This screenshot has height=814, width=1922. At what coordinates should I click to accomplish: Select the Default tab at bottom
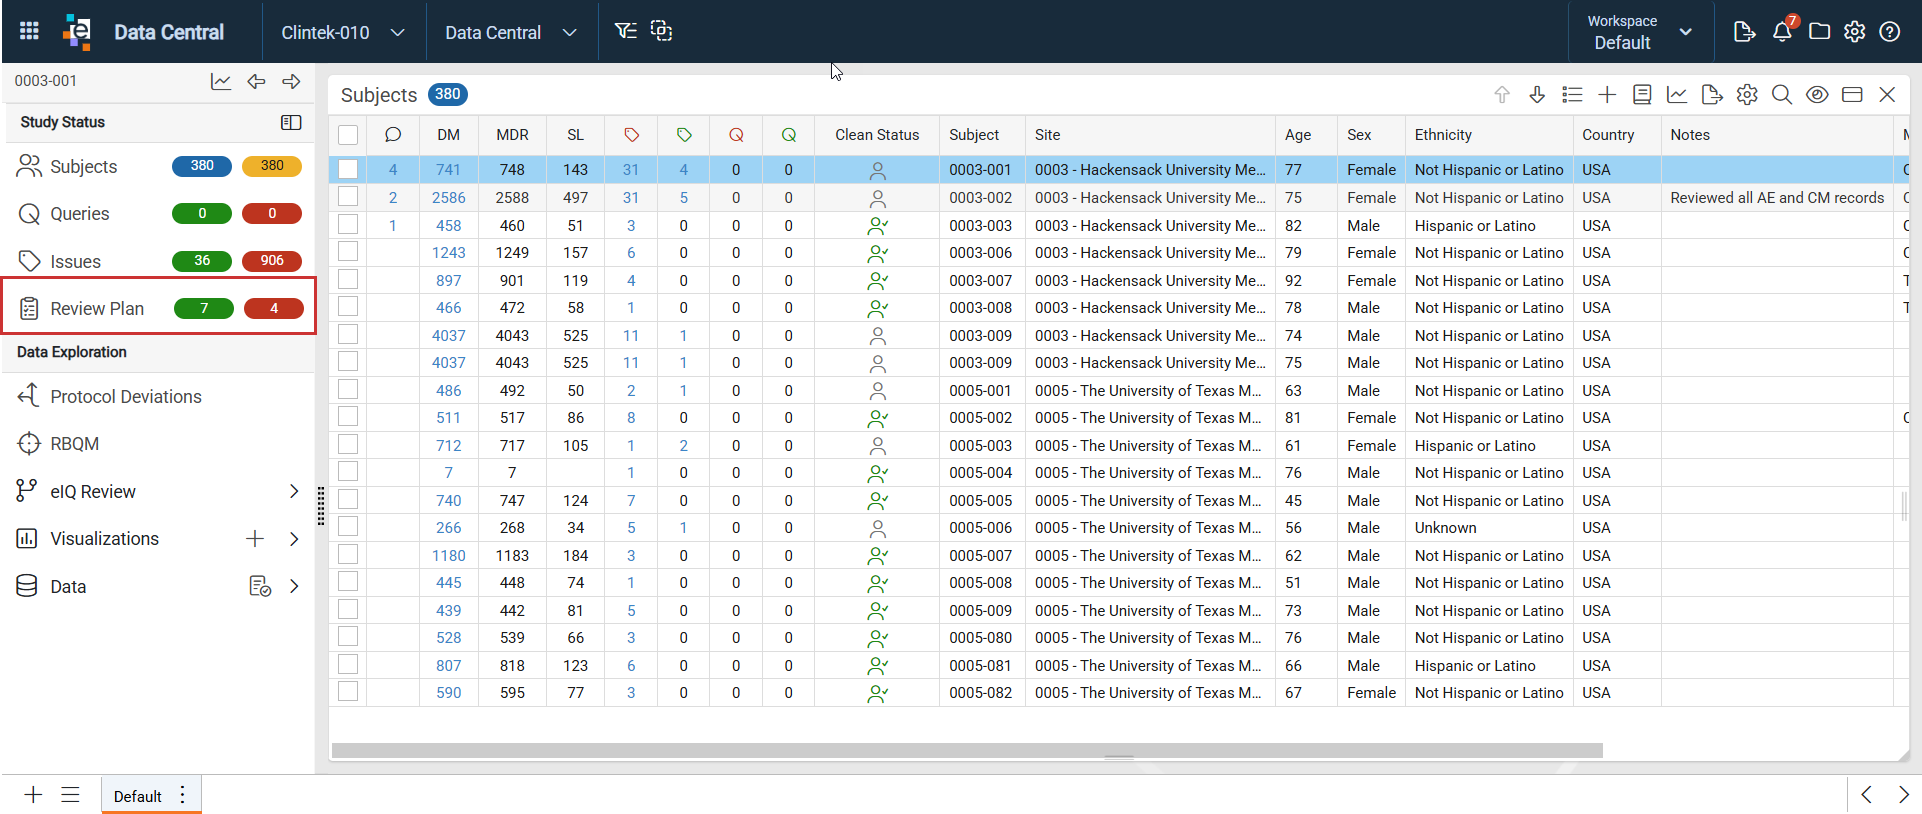(x=137, y=796)
